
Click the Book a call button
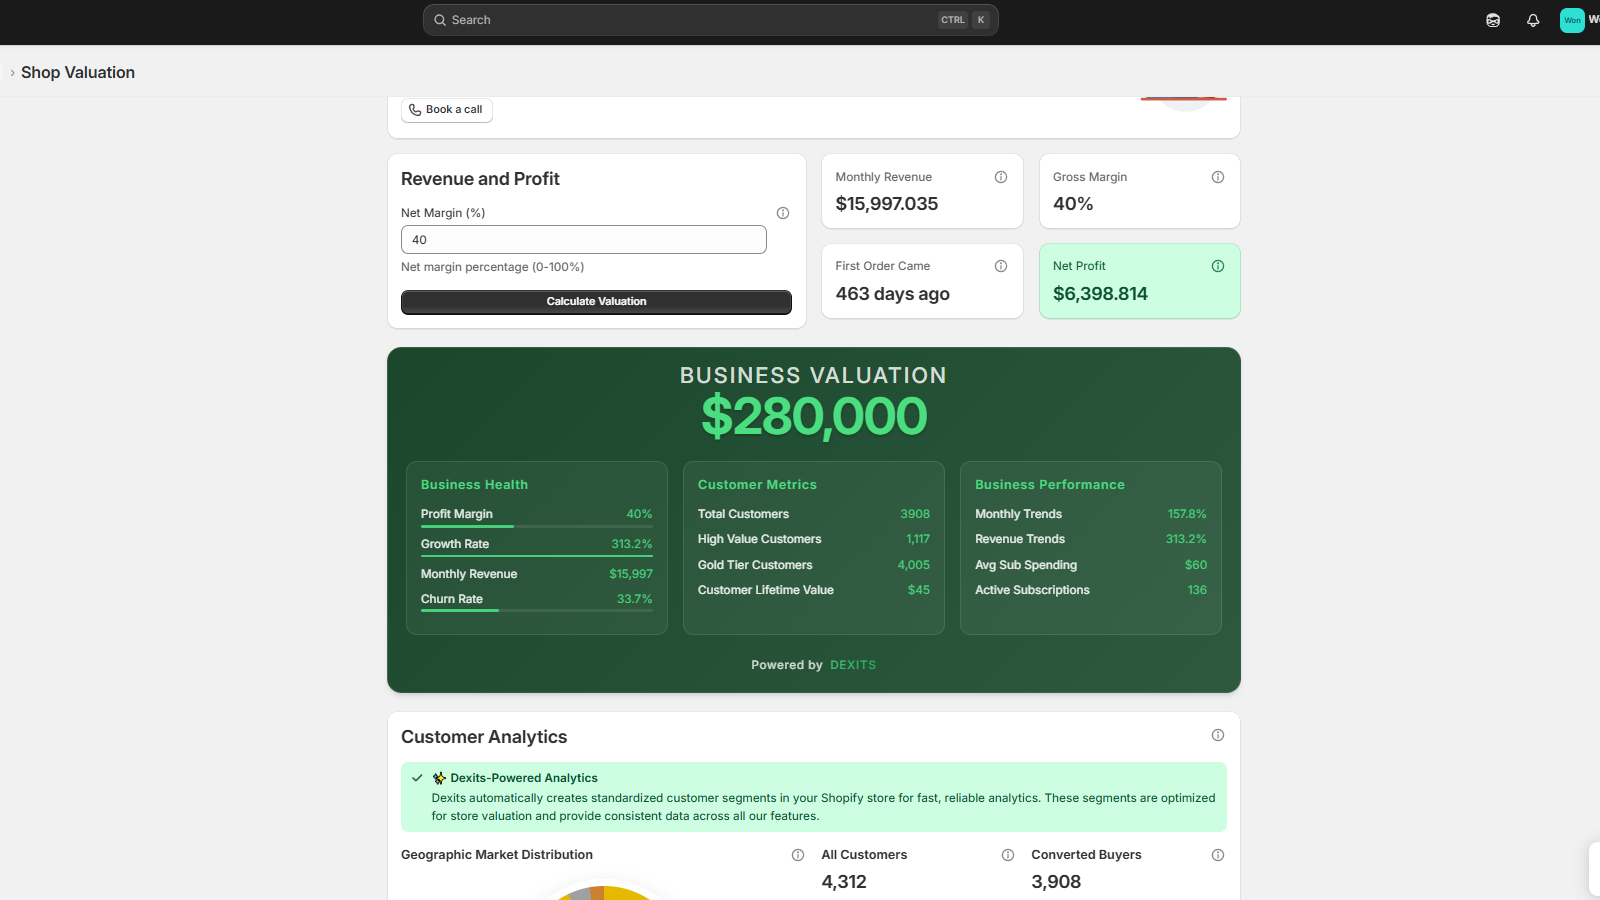click(x=447, y=110)
